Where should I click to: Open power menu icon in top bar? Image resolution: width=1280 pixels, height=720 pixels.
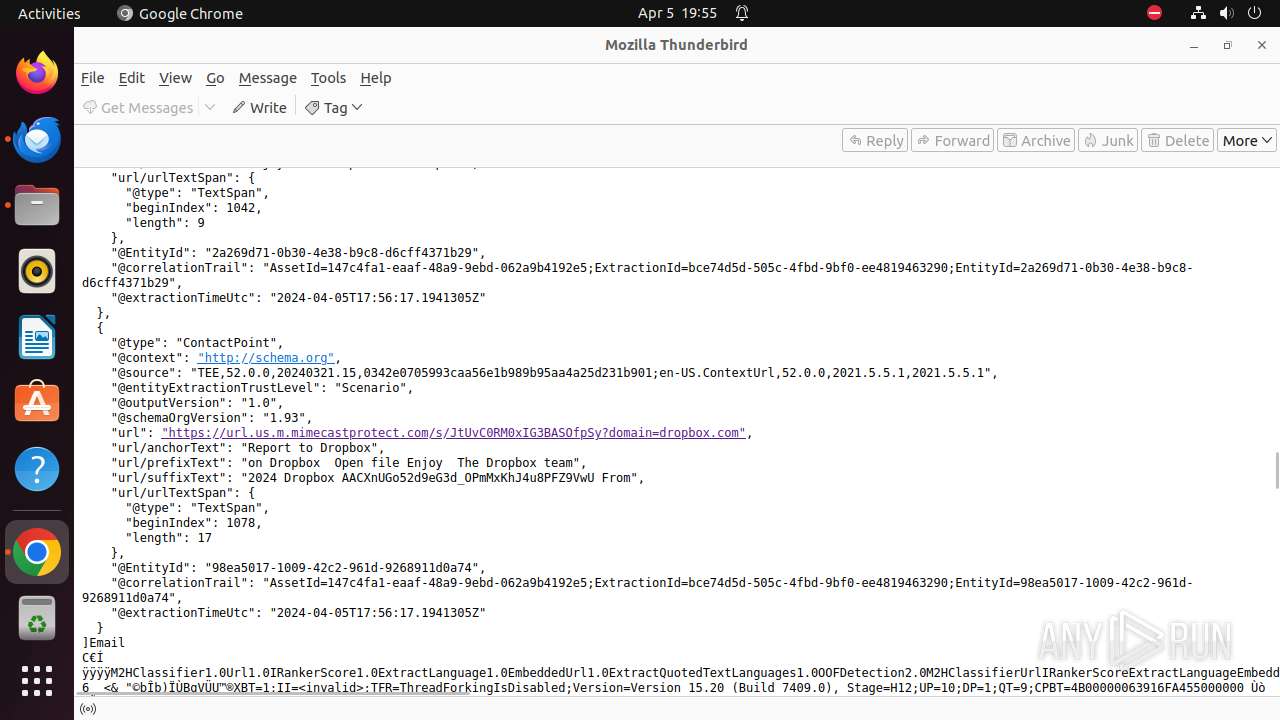click(1254, 13)
